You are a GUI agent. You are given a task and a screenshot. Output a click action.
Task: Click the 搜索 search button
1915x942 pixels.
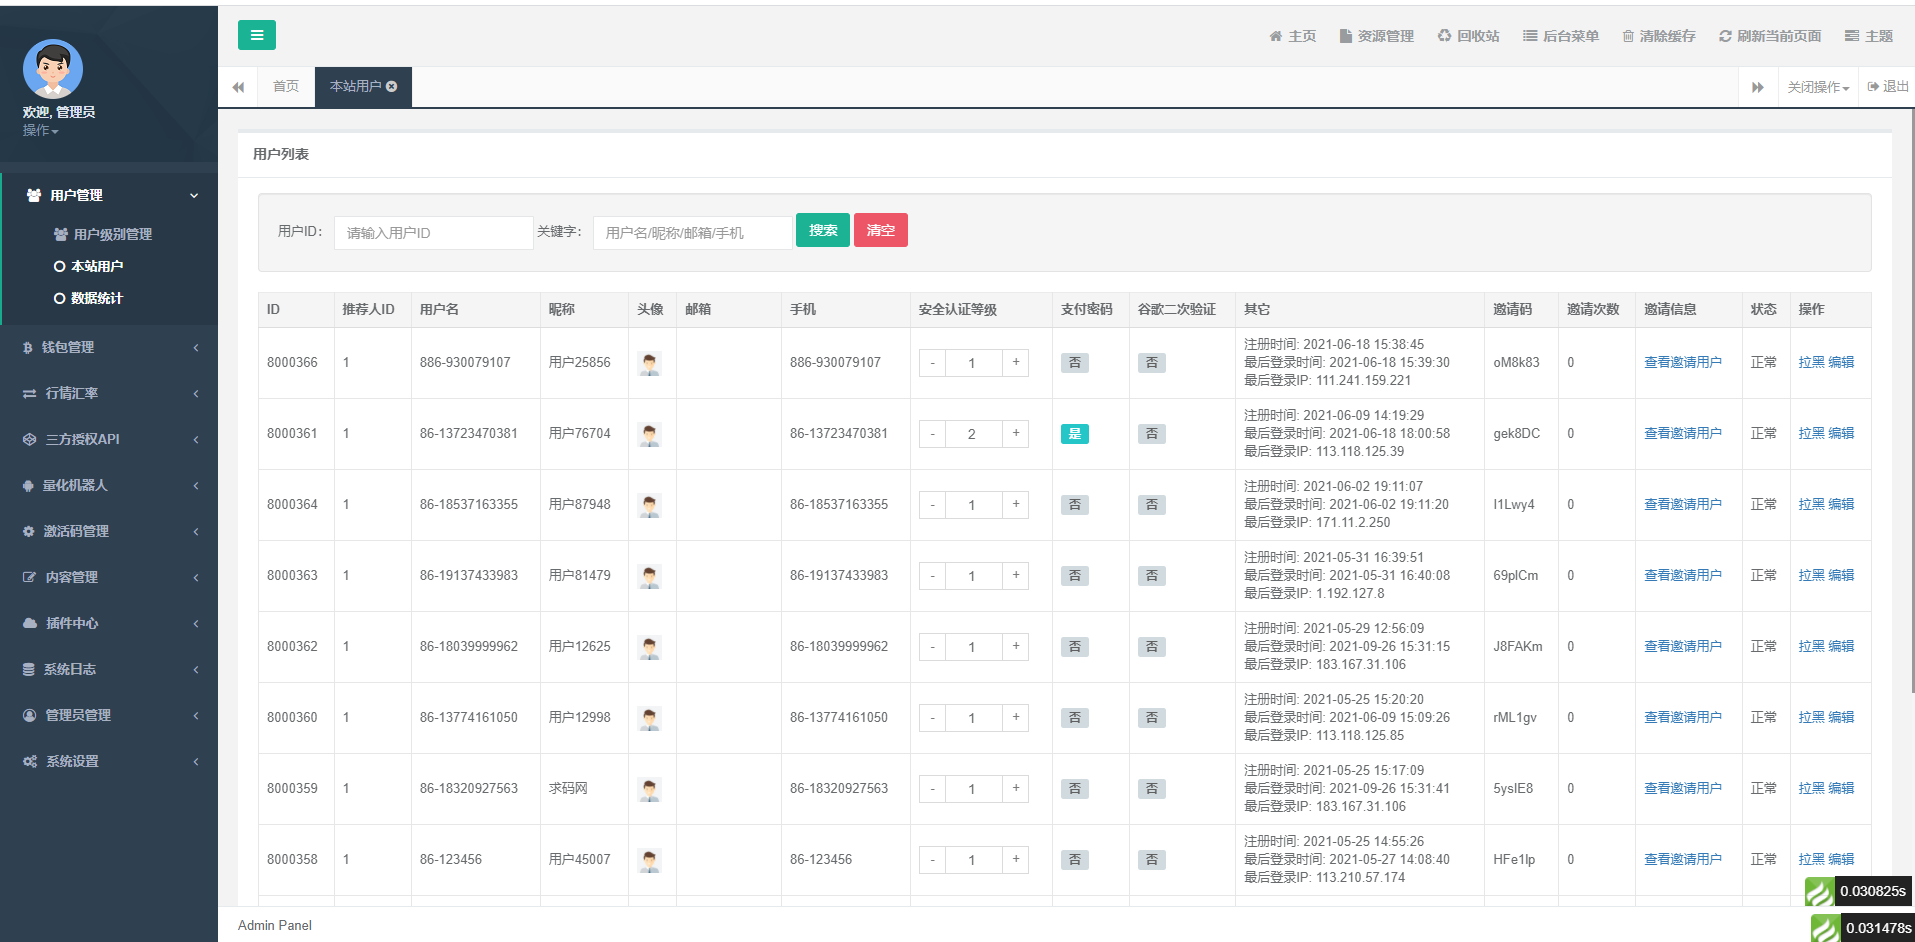[x=822, y=230]
